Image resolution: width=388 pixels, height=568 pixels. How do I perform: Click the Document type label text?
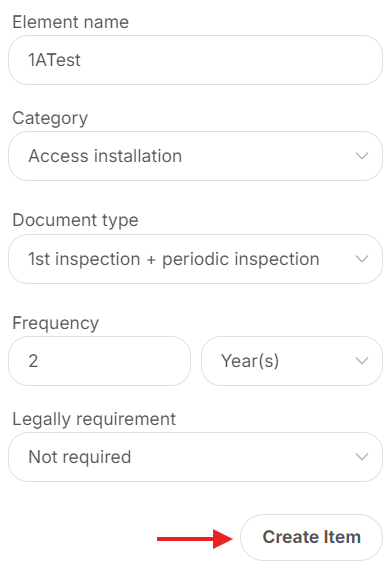(75, 220)
